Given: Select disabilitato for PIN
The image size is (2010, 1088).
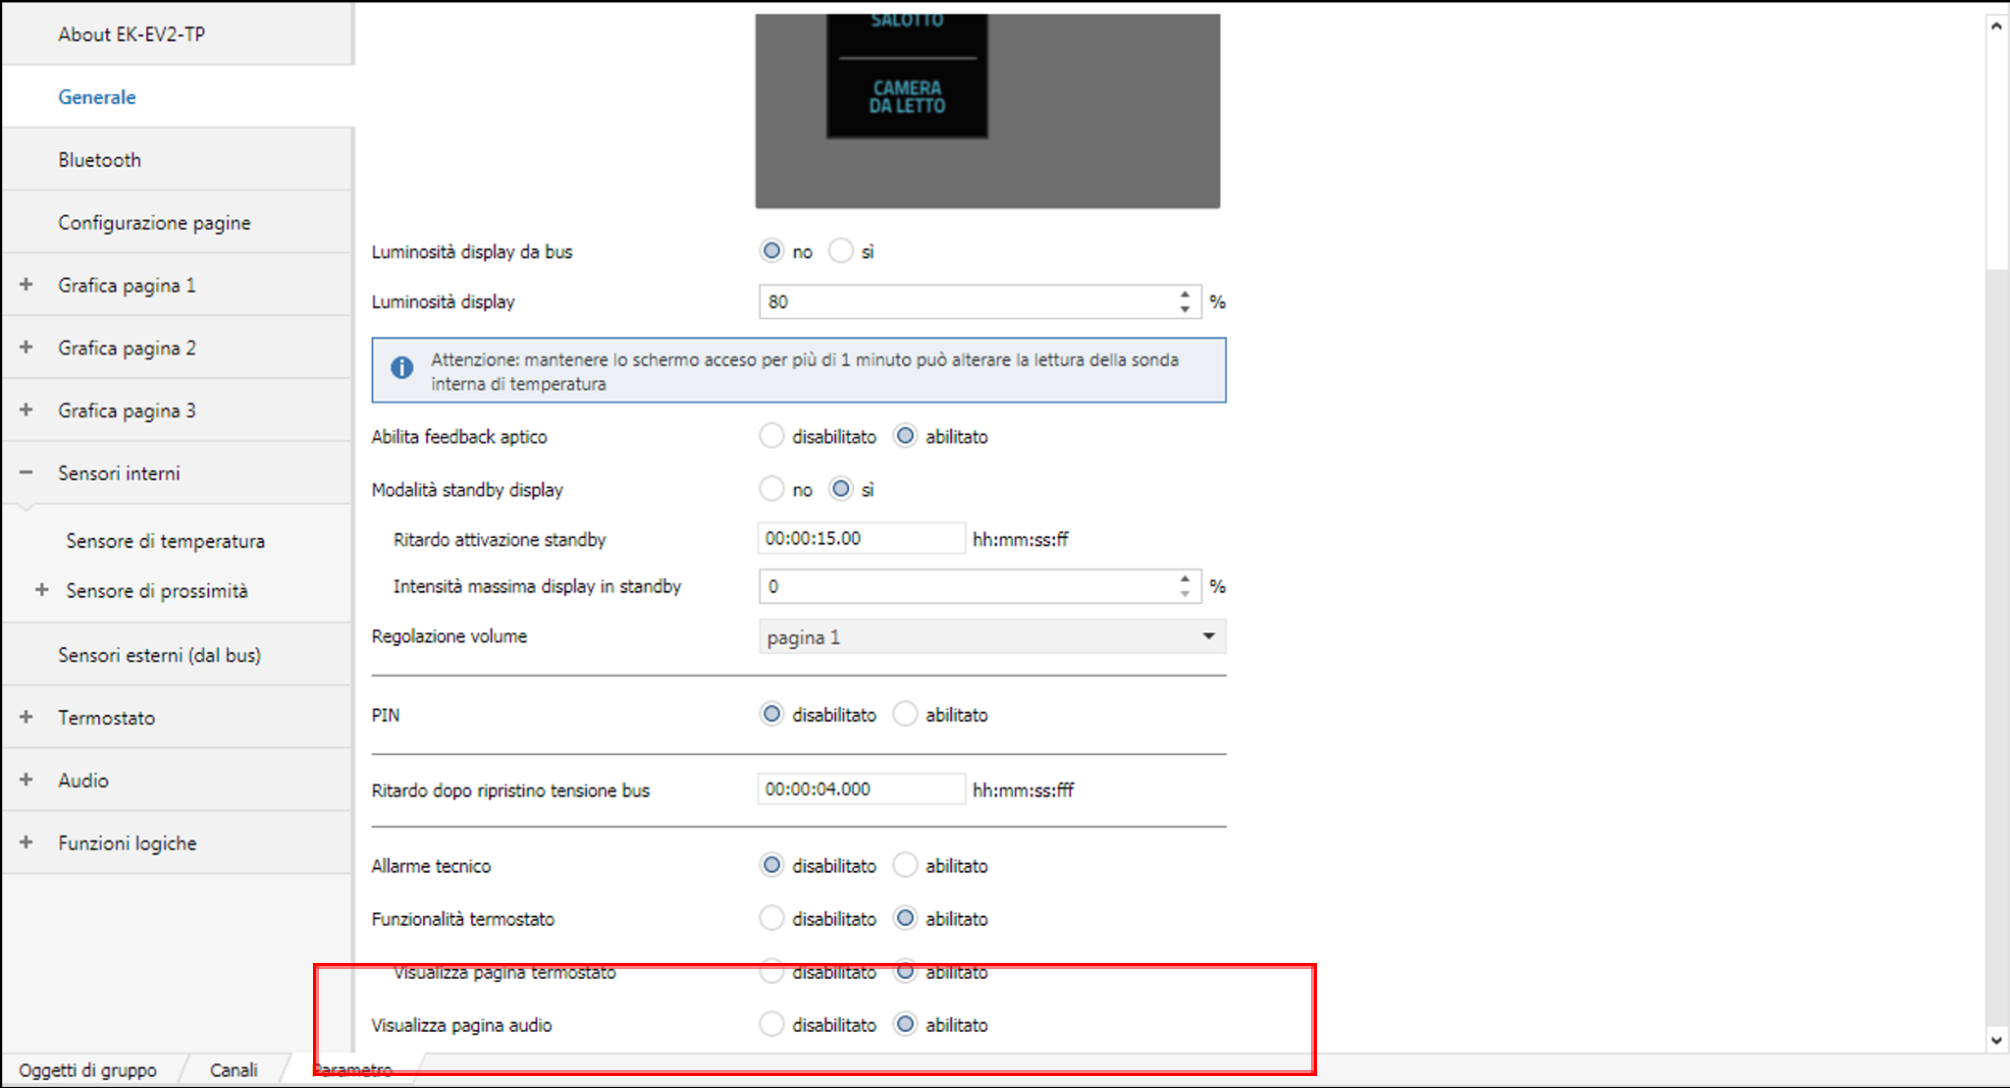Looking at the screenshot, I should tap(771, 714).
